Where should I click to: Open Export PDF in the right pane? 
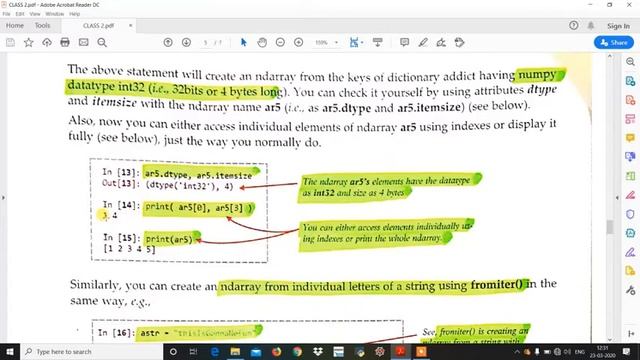(630, 81)
